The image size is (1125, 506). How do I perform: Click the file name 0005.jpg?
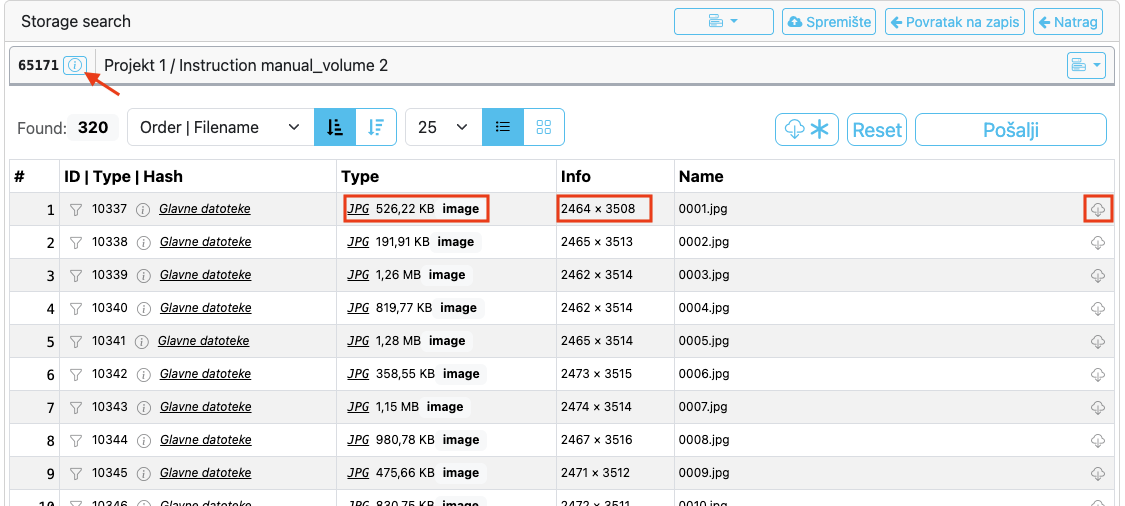pos(704,341)
